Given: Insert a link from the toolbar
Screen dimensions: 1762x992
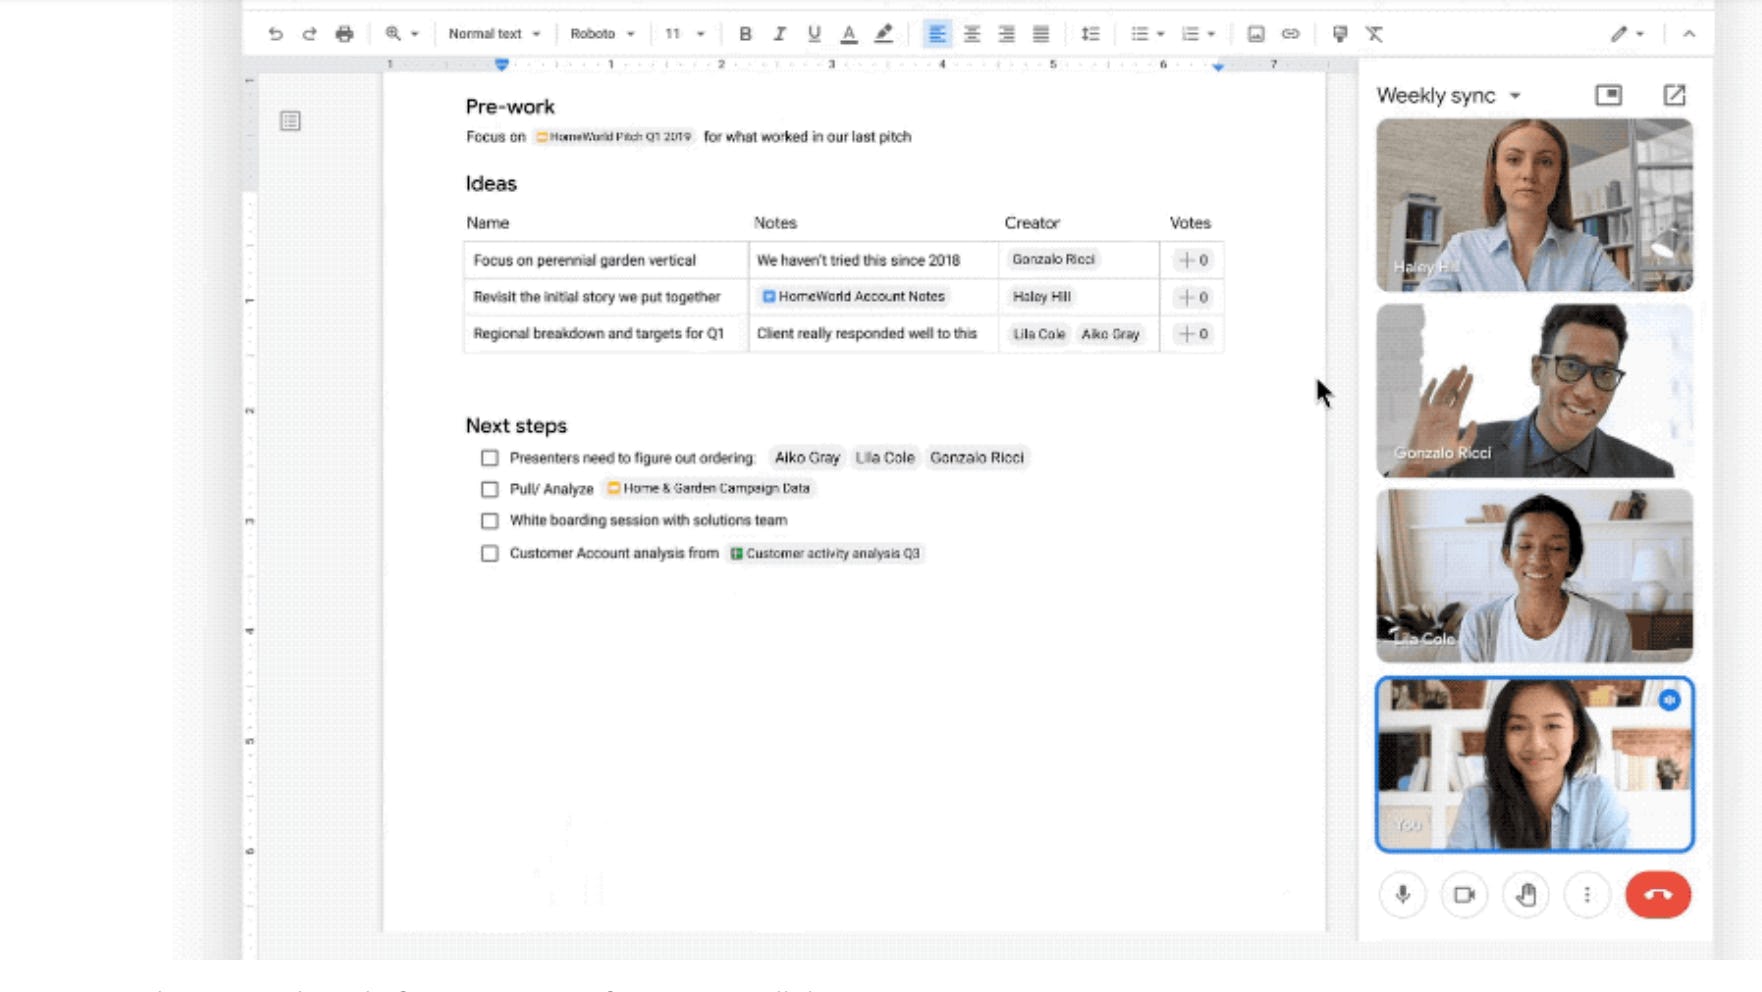Looking at the screenshot, I should click(x=1291, y=33).
